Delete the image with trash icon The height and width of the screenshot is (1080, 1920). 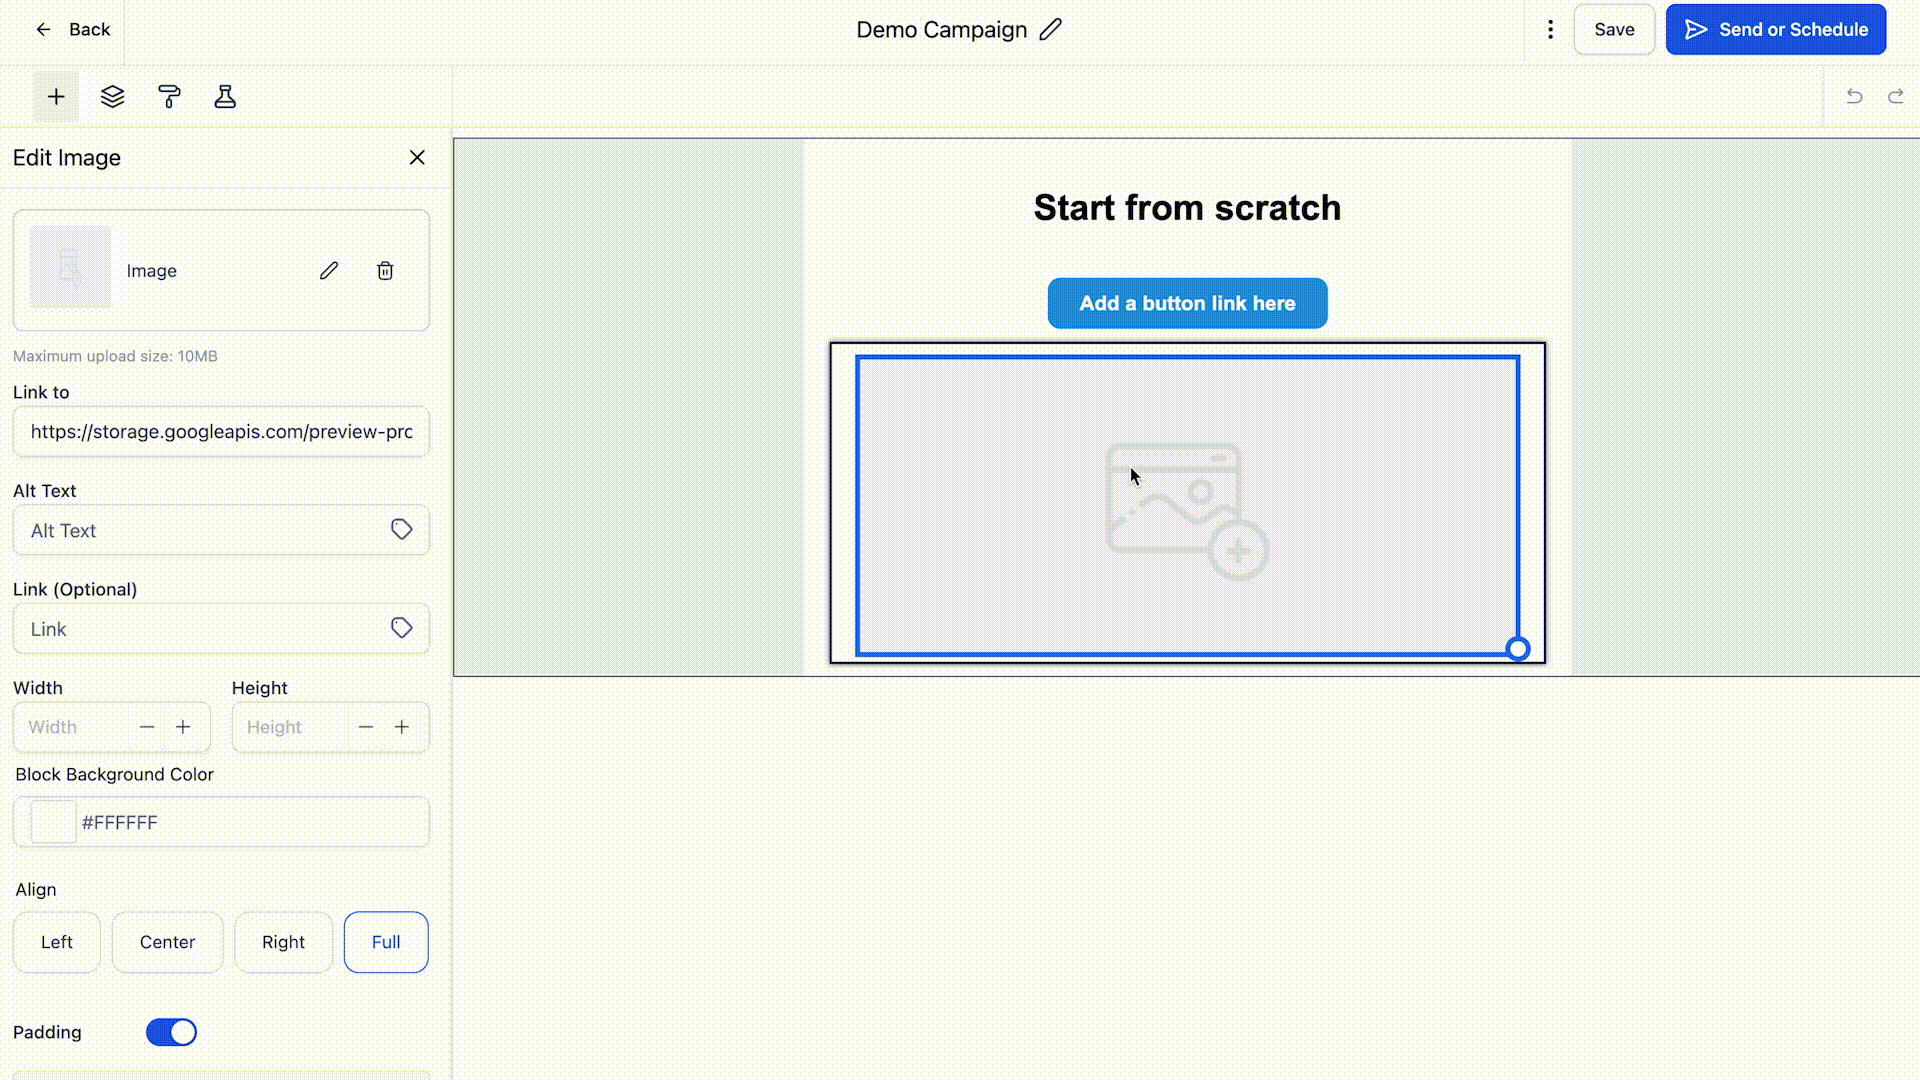(x=385, y=271)
